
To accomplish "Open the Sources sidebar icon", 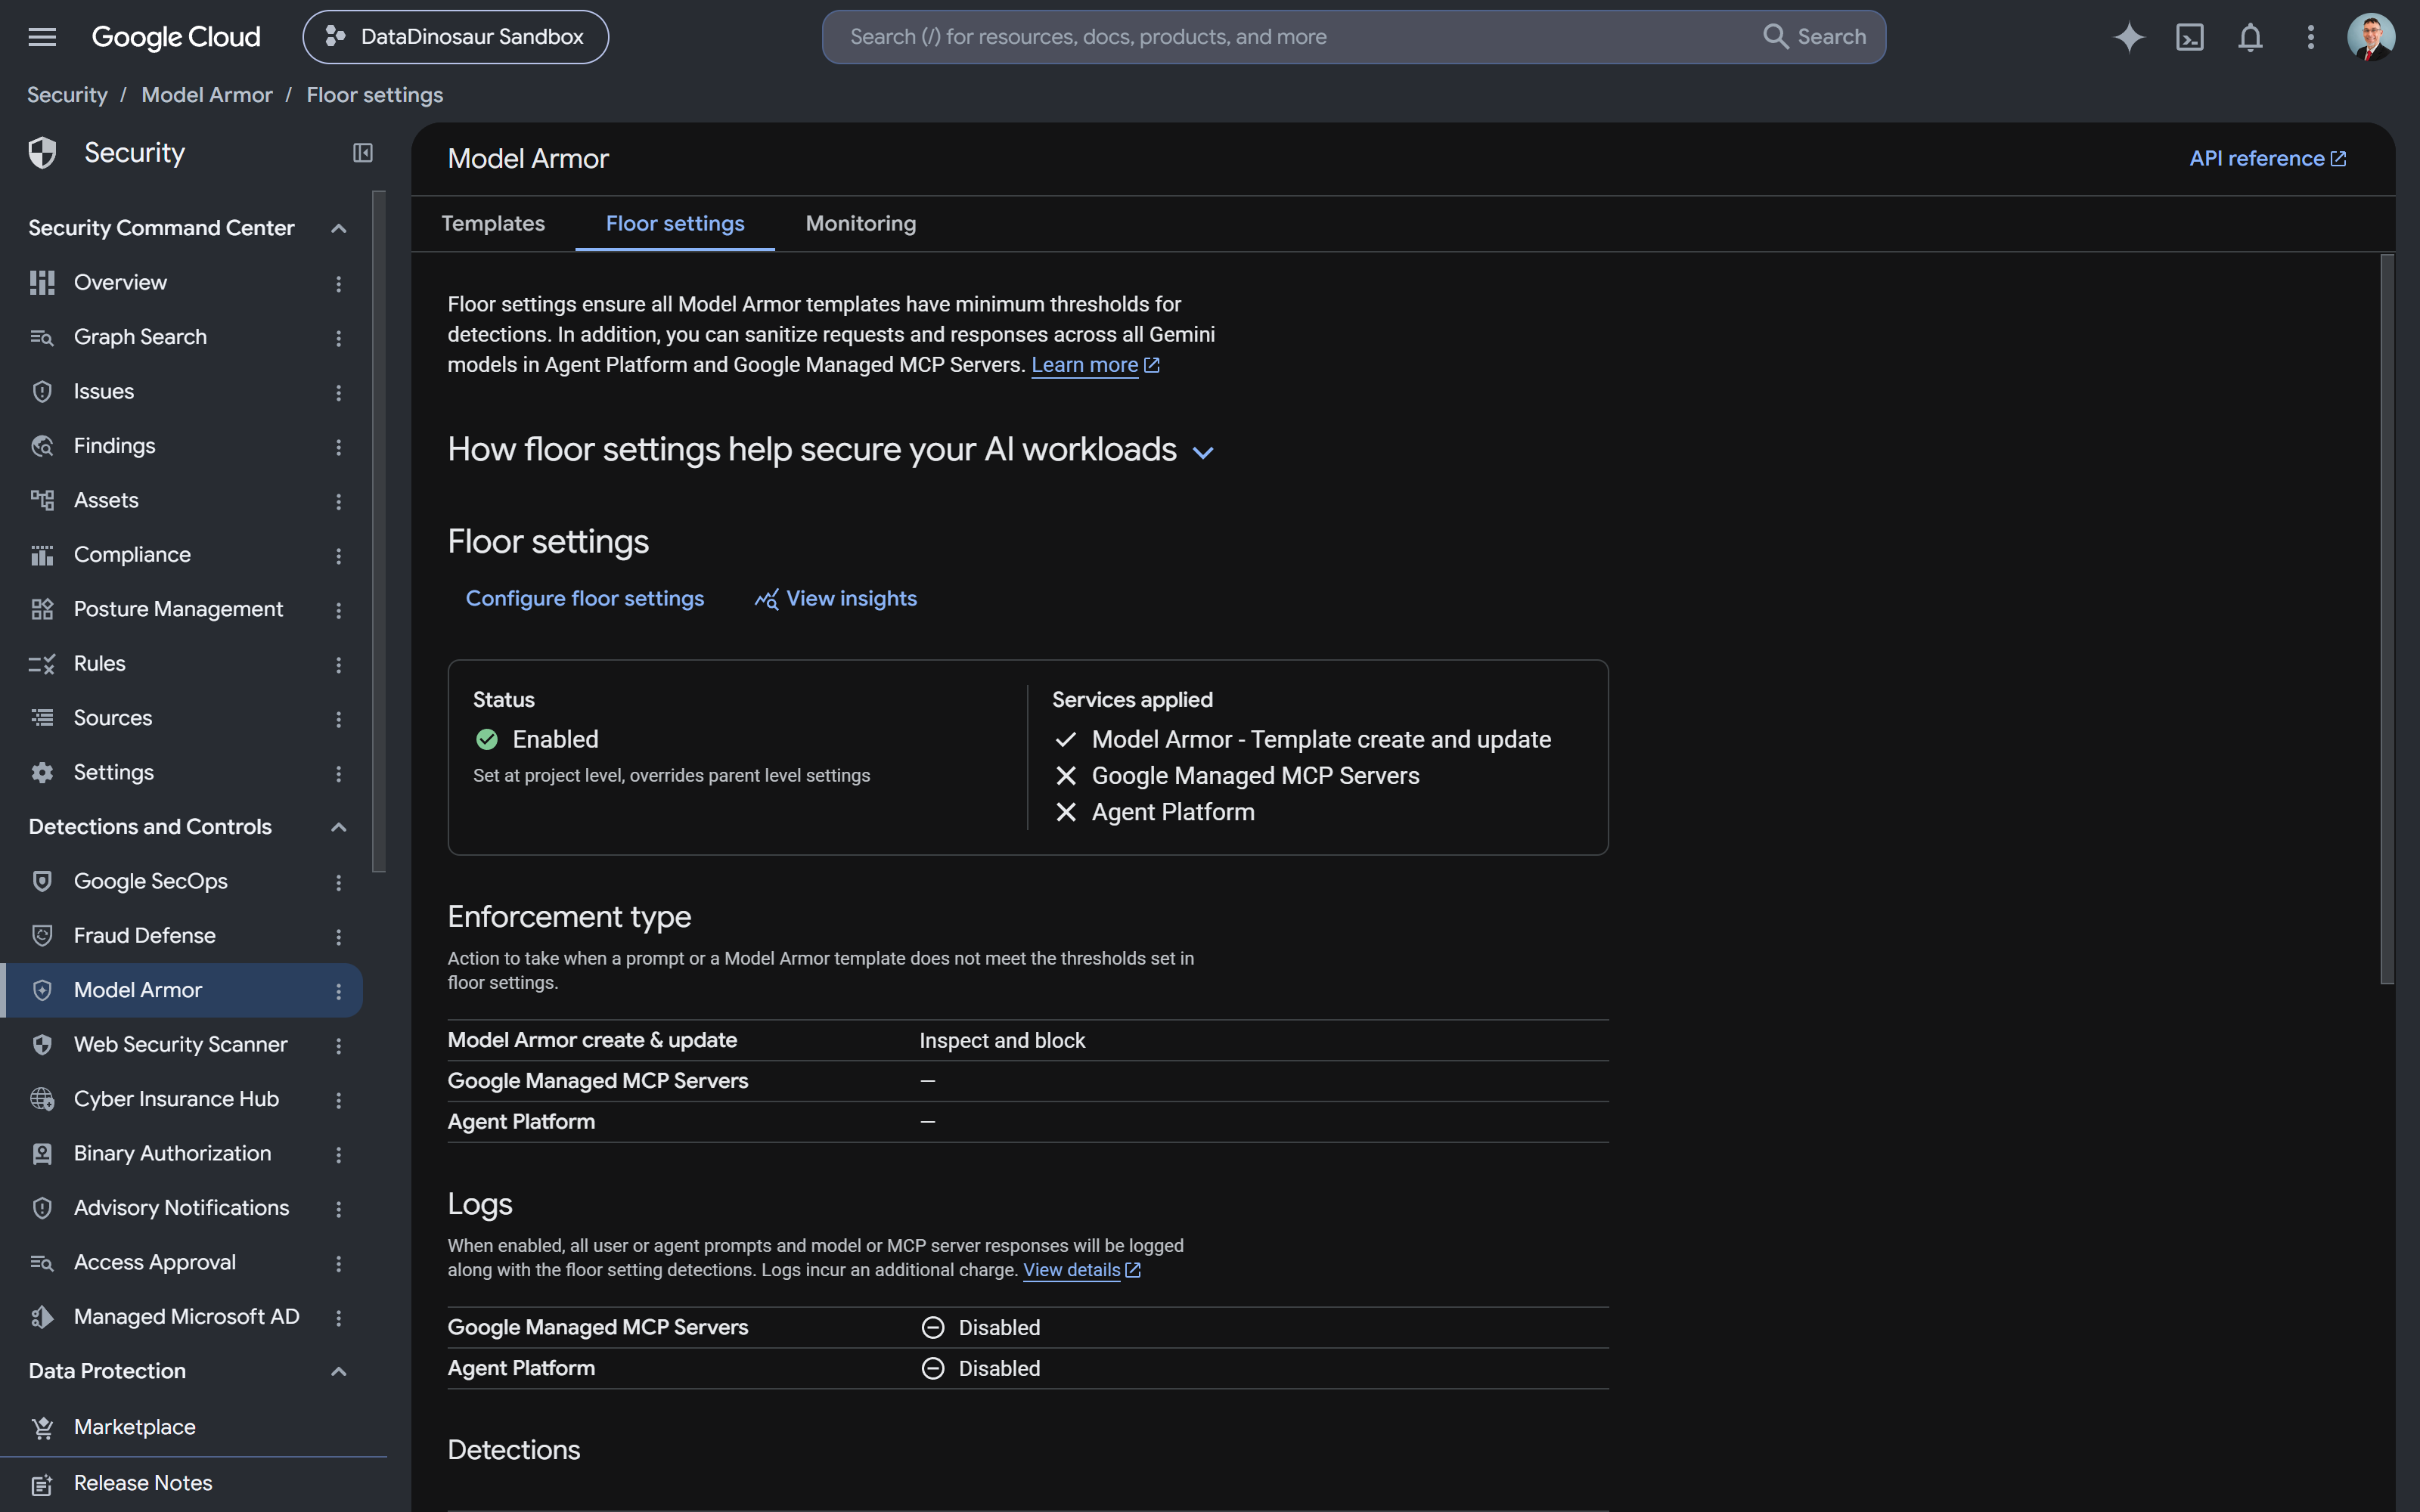I will click(x=42, y=718).
